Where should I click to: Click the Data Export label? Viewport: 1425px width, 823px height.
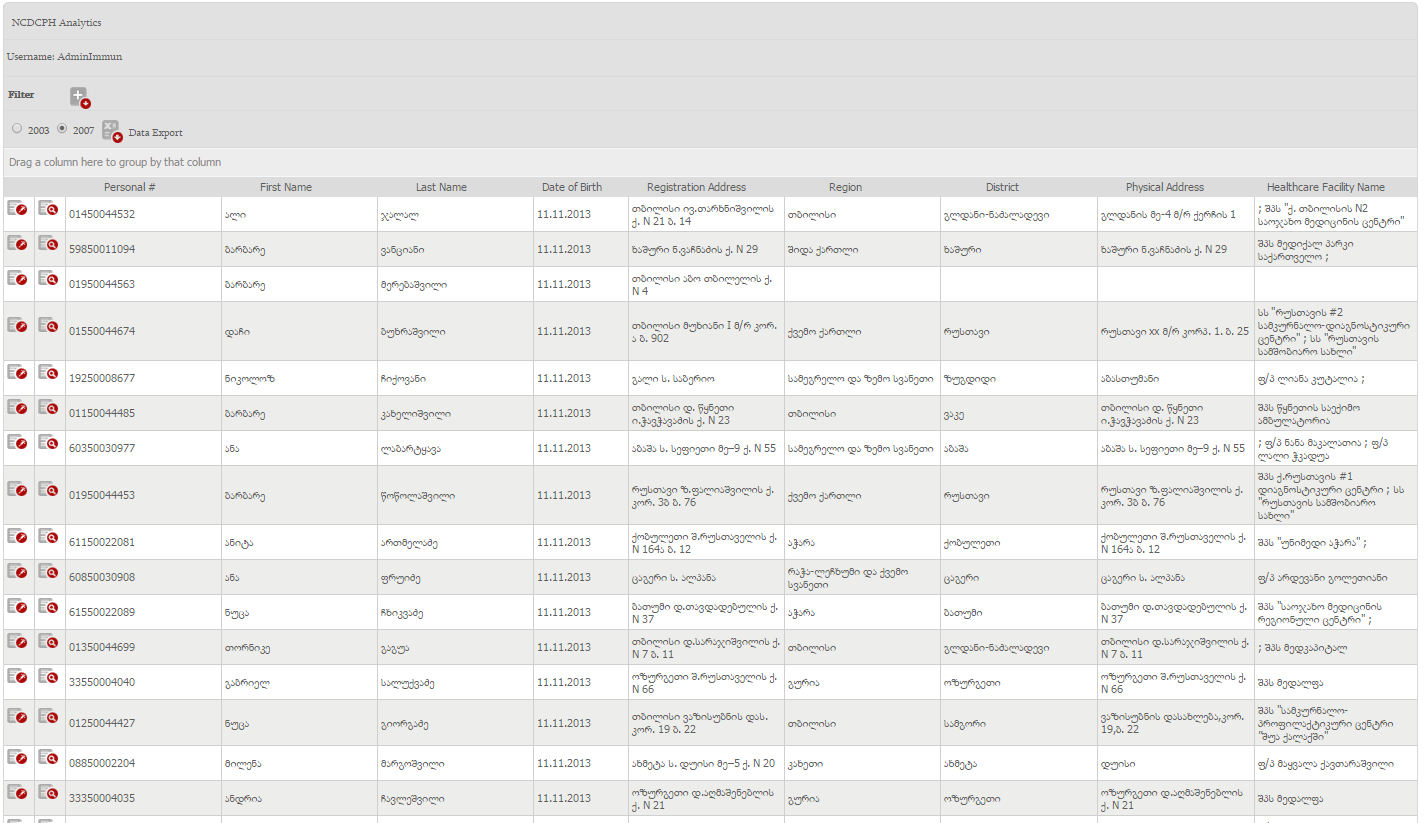point(155,133)
